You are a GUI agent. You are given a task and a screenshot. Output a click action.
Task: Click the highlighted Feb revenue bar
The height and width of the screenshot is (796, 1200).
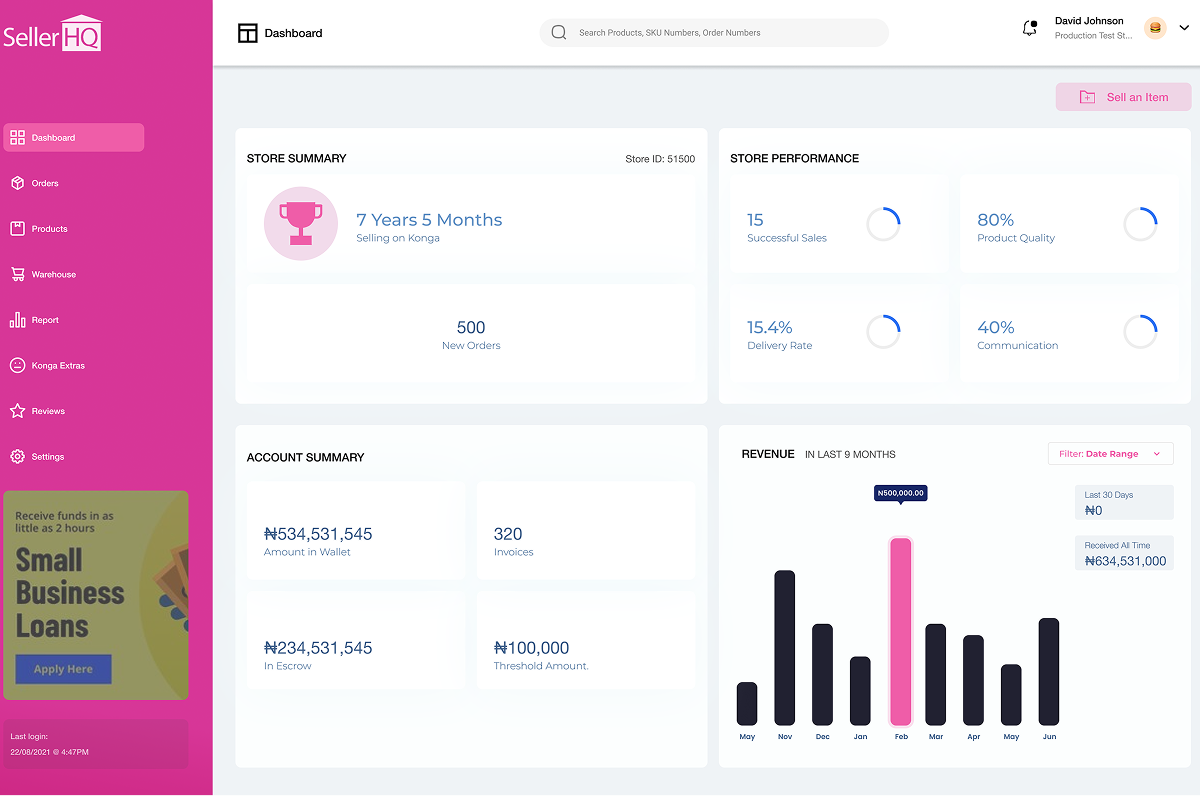[x=901, y=632]
